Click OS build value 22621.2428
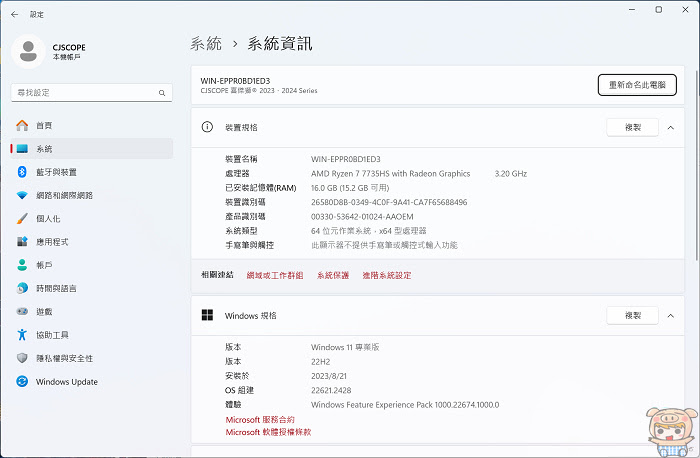The image size is (700, 458). pos(331,390)
